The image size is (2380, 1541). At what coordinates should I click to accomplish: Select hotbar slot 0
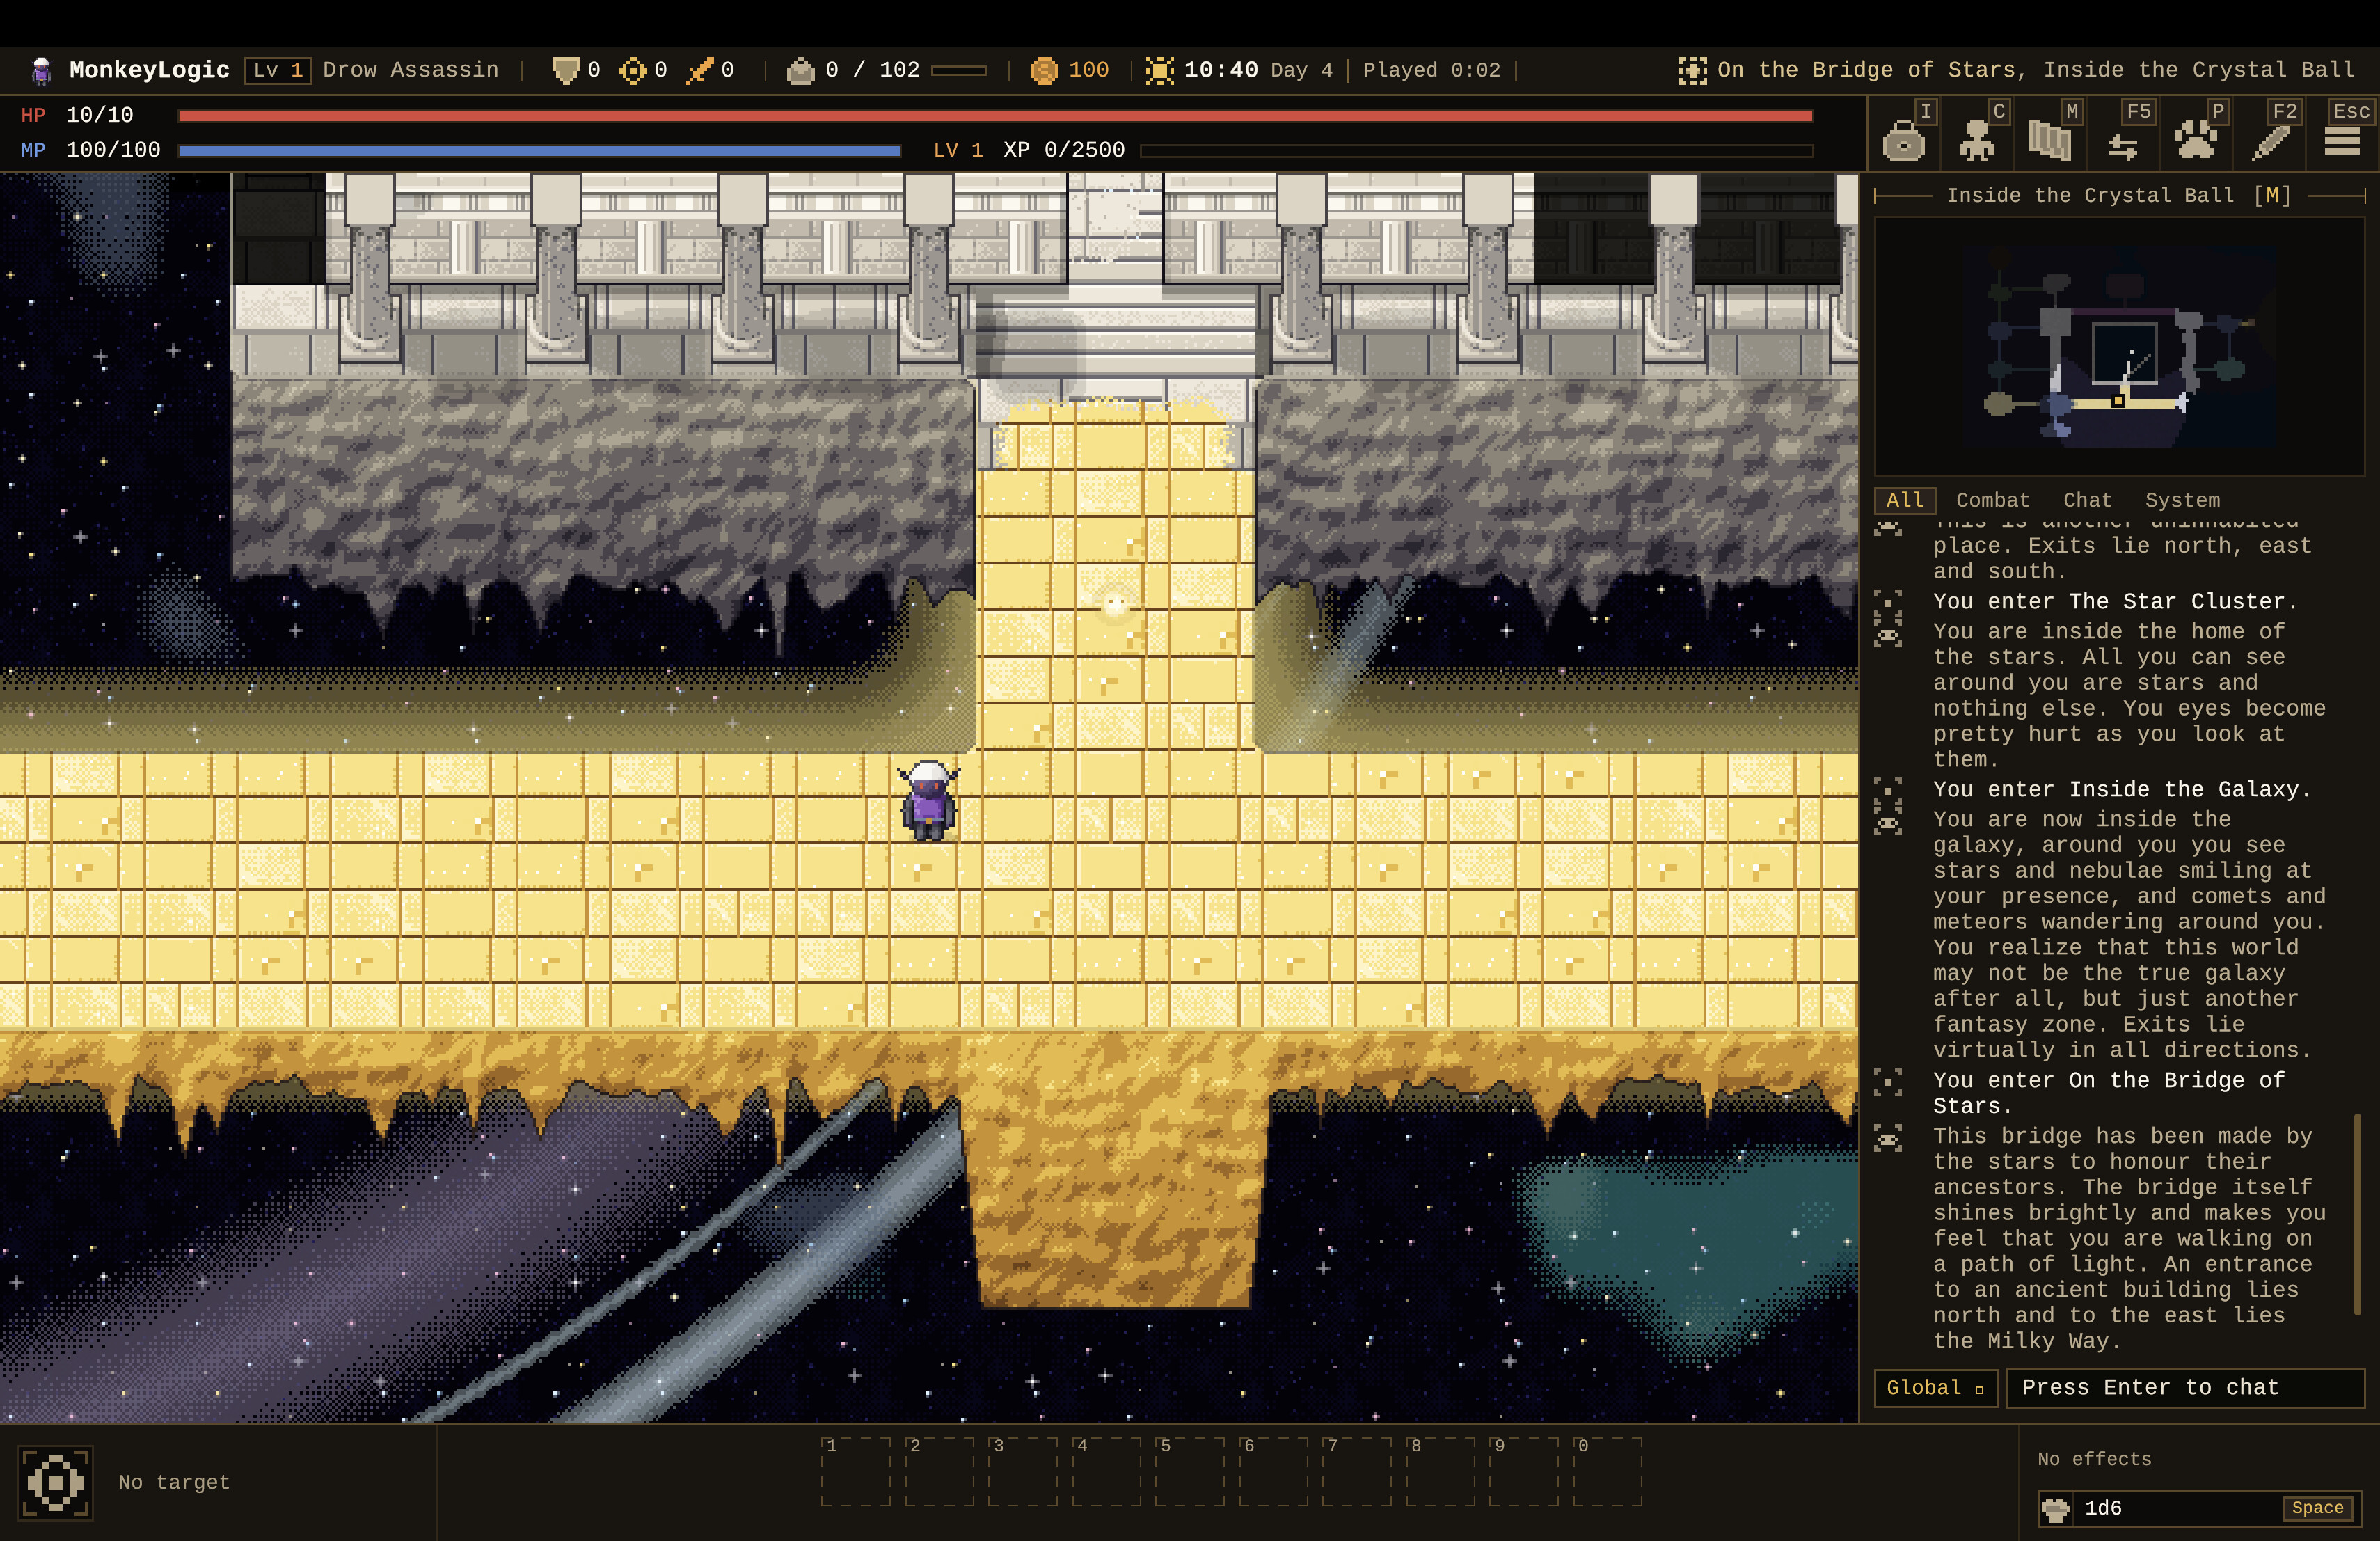click(1608, 1472)
